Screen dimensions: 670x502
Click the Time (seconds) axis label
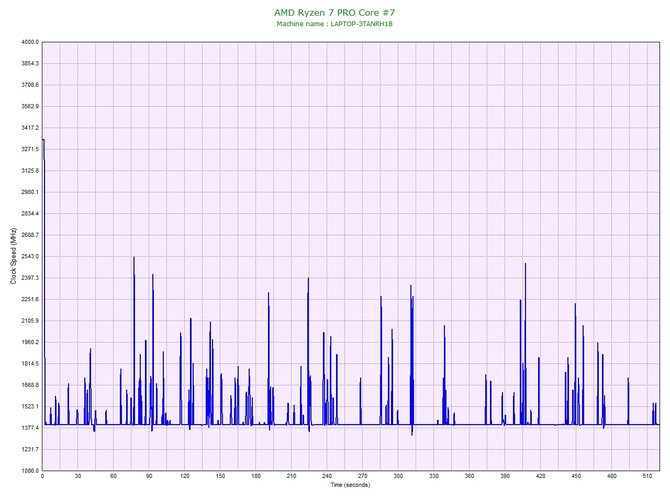350,485
